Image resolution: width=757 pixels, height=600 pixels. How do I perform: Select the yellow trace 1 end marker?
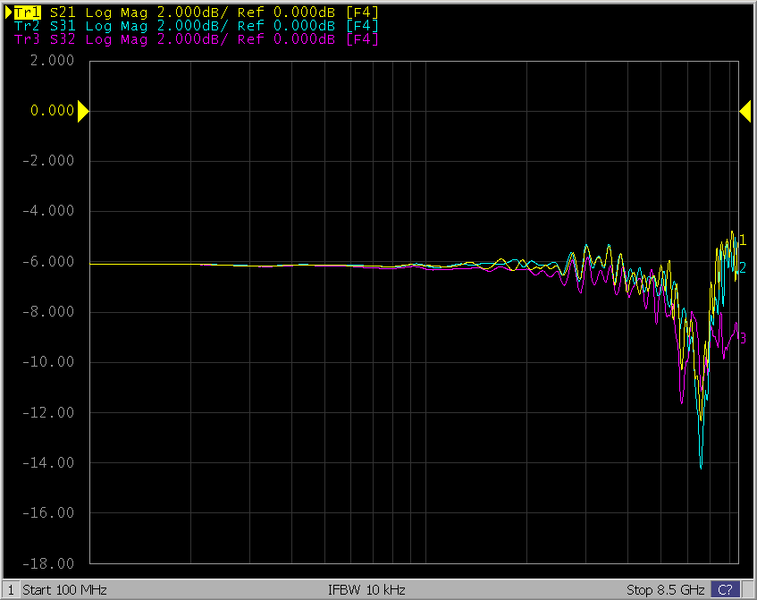742,240
